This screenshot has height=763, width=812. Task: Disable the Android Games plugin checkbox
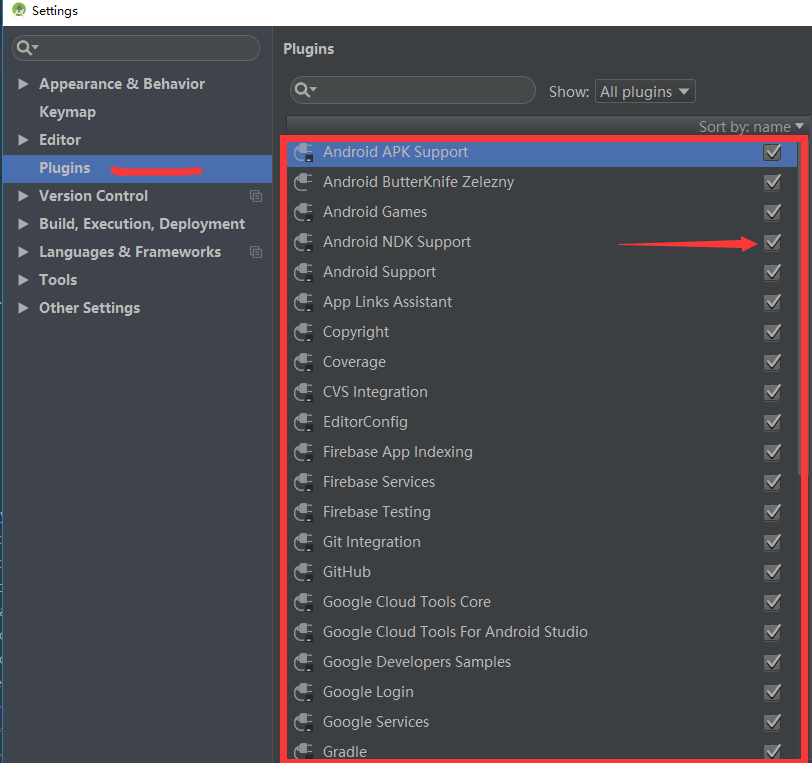pos(772,212)
